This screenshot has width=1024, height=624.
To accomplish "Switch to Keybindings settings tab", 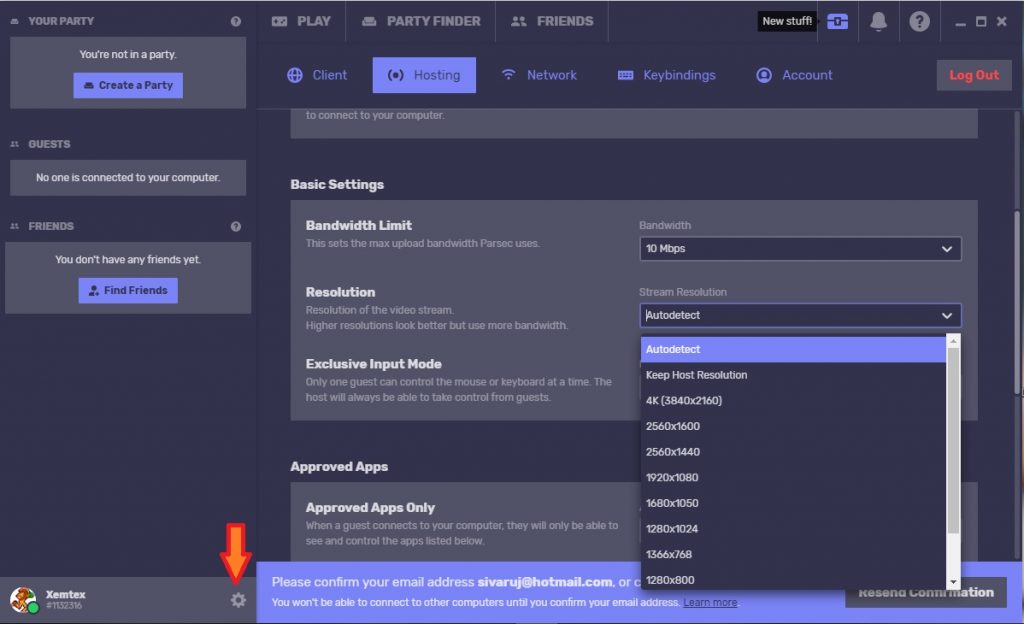I will tap(666, 75).
